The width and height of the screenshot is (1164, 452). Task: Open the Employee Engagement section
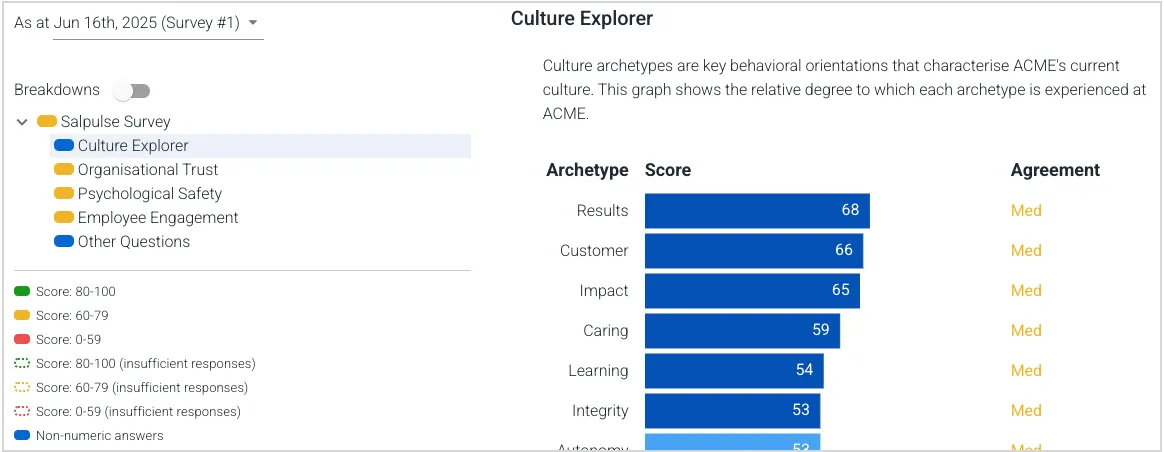158,217
